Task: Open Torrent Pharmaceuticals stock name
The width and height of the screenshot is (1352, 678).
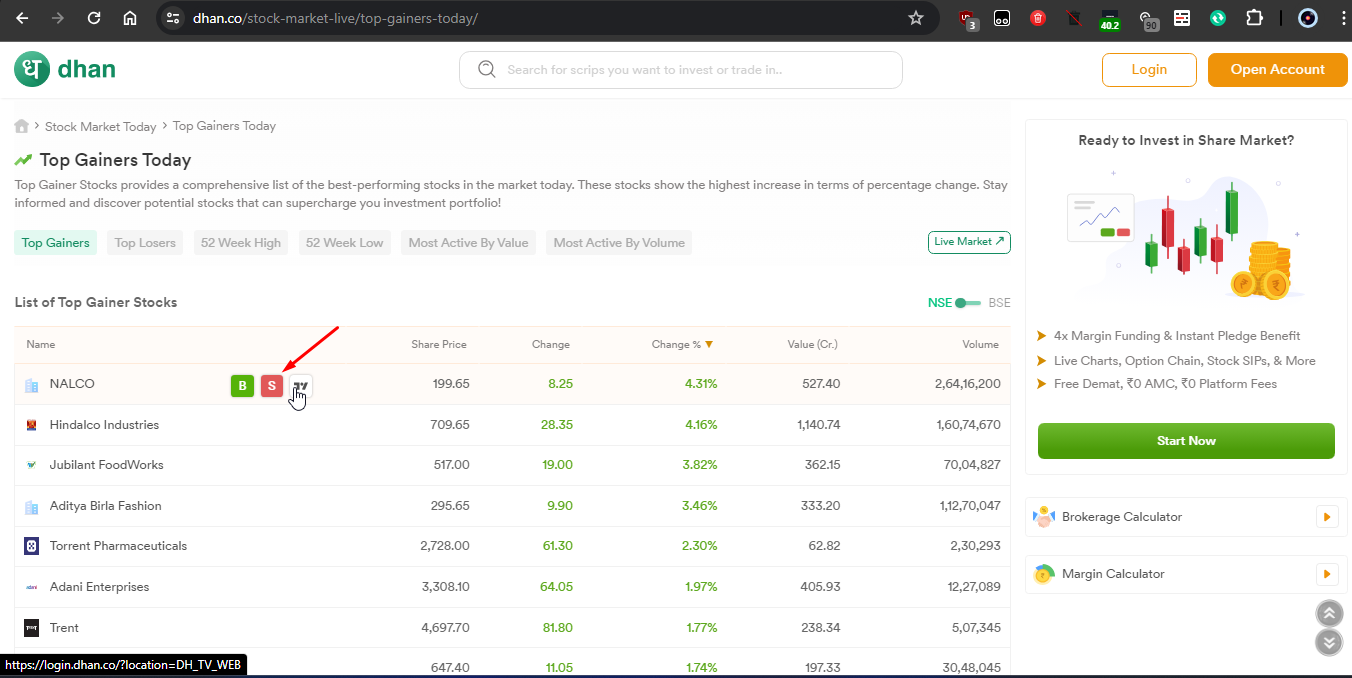Action: 118,546
